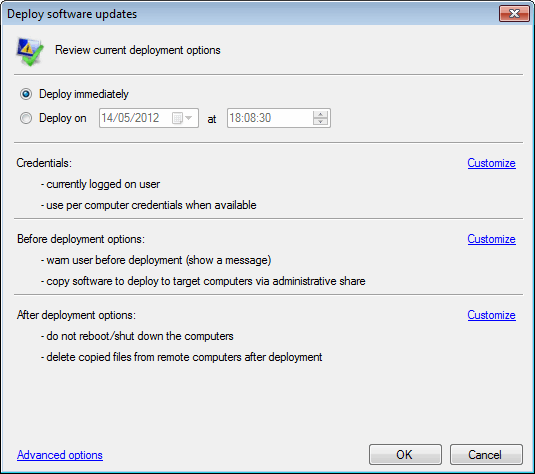The height and width of the screenshot is (474, 535).
Task: Click the Deploy immediately label text
Action: (84, 94)
